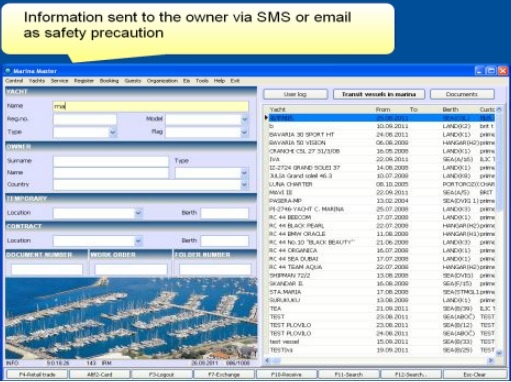Expand the yacht Type dropdown

point(113,132)
